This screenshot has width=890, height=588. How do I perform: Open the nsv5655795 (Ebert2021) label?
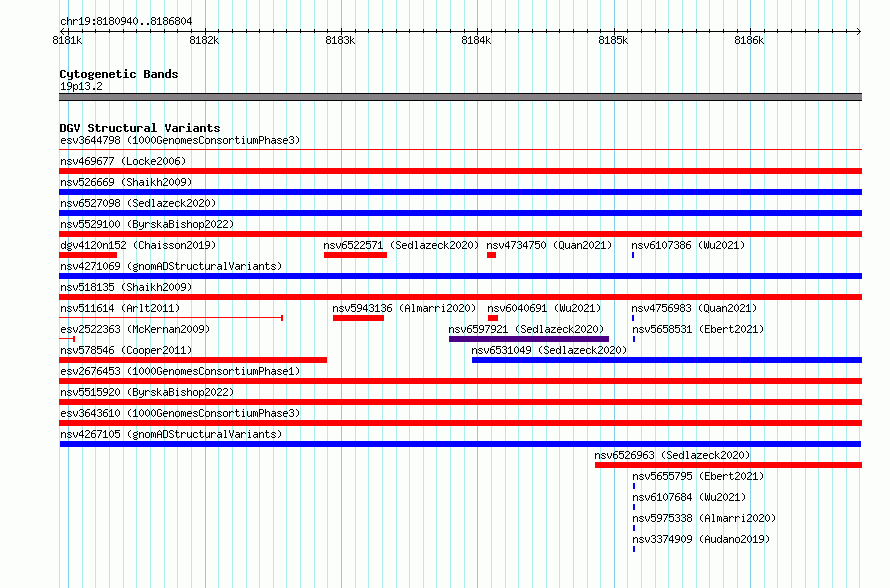[698, 476]
